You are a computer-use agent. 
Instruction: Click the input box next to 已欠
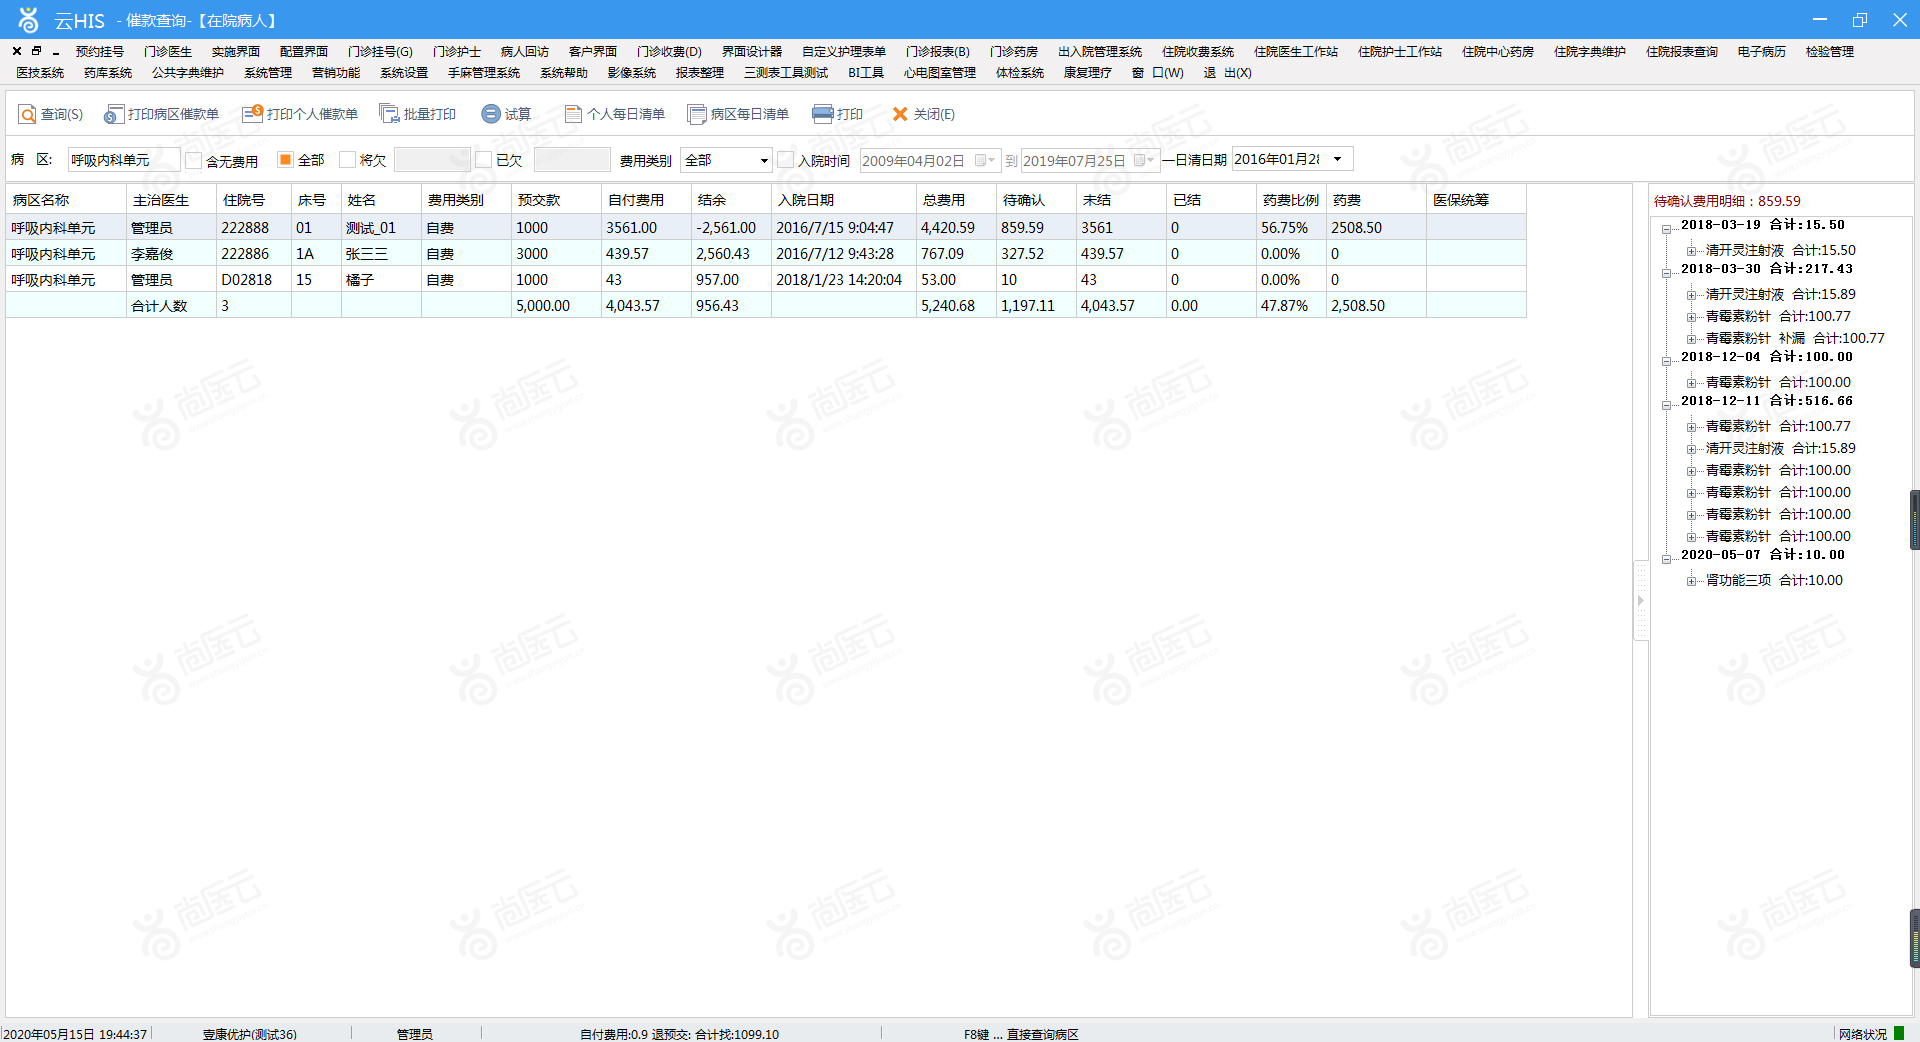[x=572, y=160]
